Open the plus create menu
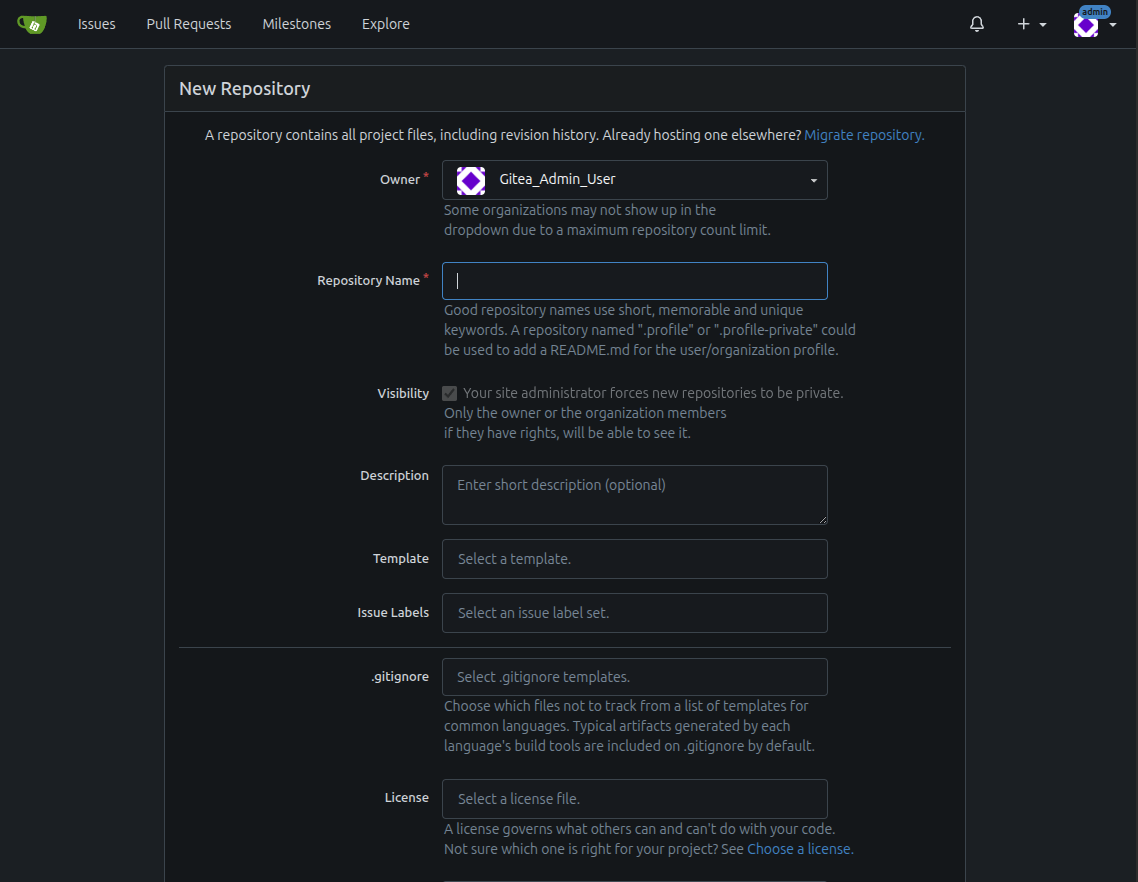Viewport: 1138px width, 882px height. pyautogui.click(x=1031, y=24)
